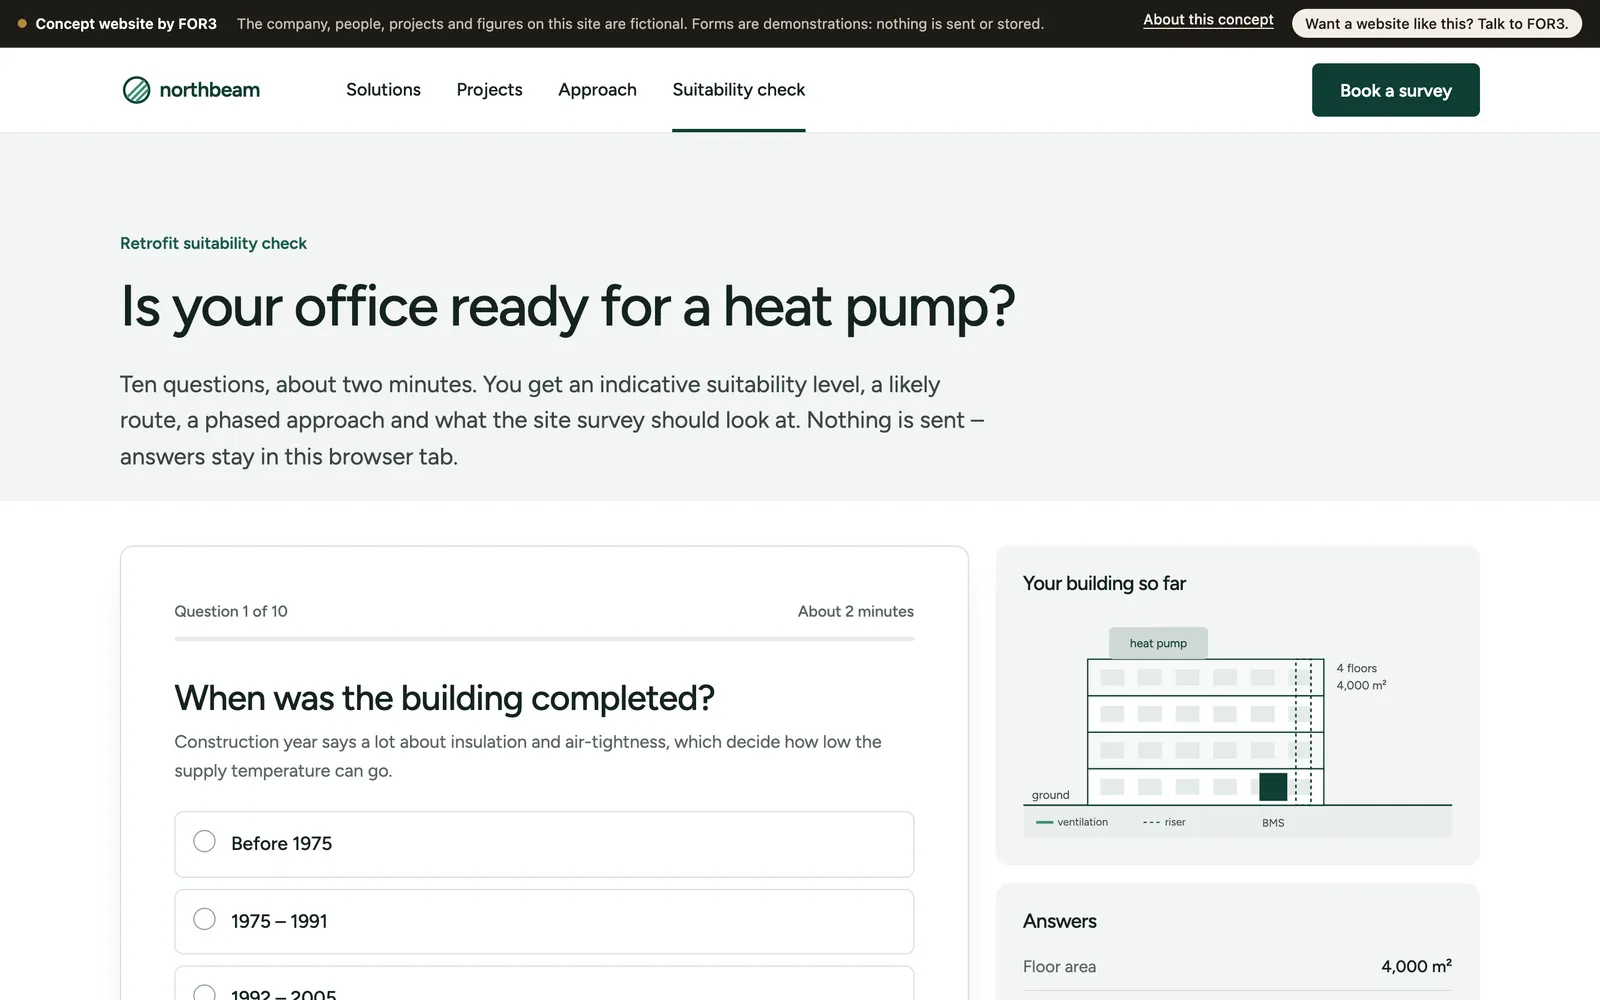Image resolution: width=1600 pixels, height=1000 pixels.
Task: Click the question progress bar
Action: [x=544, y=638]
